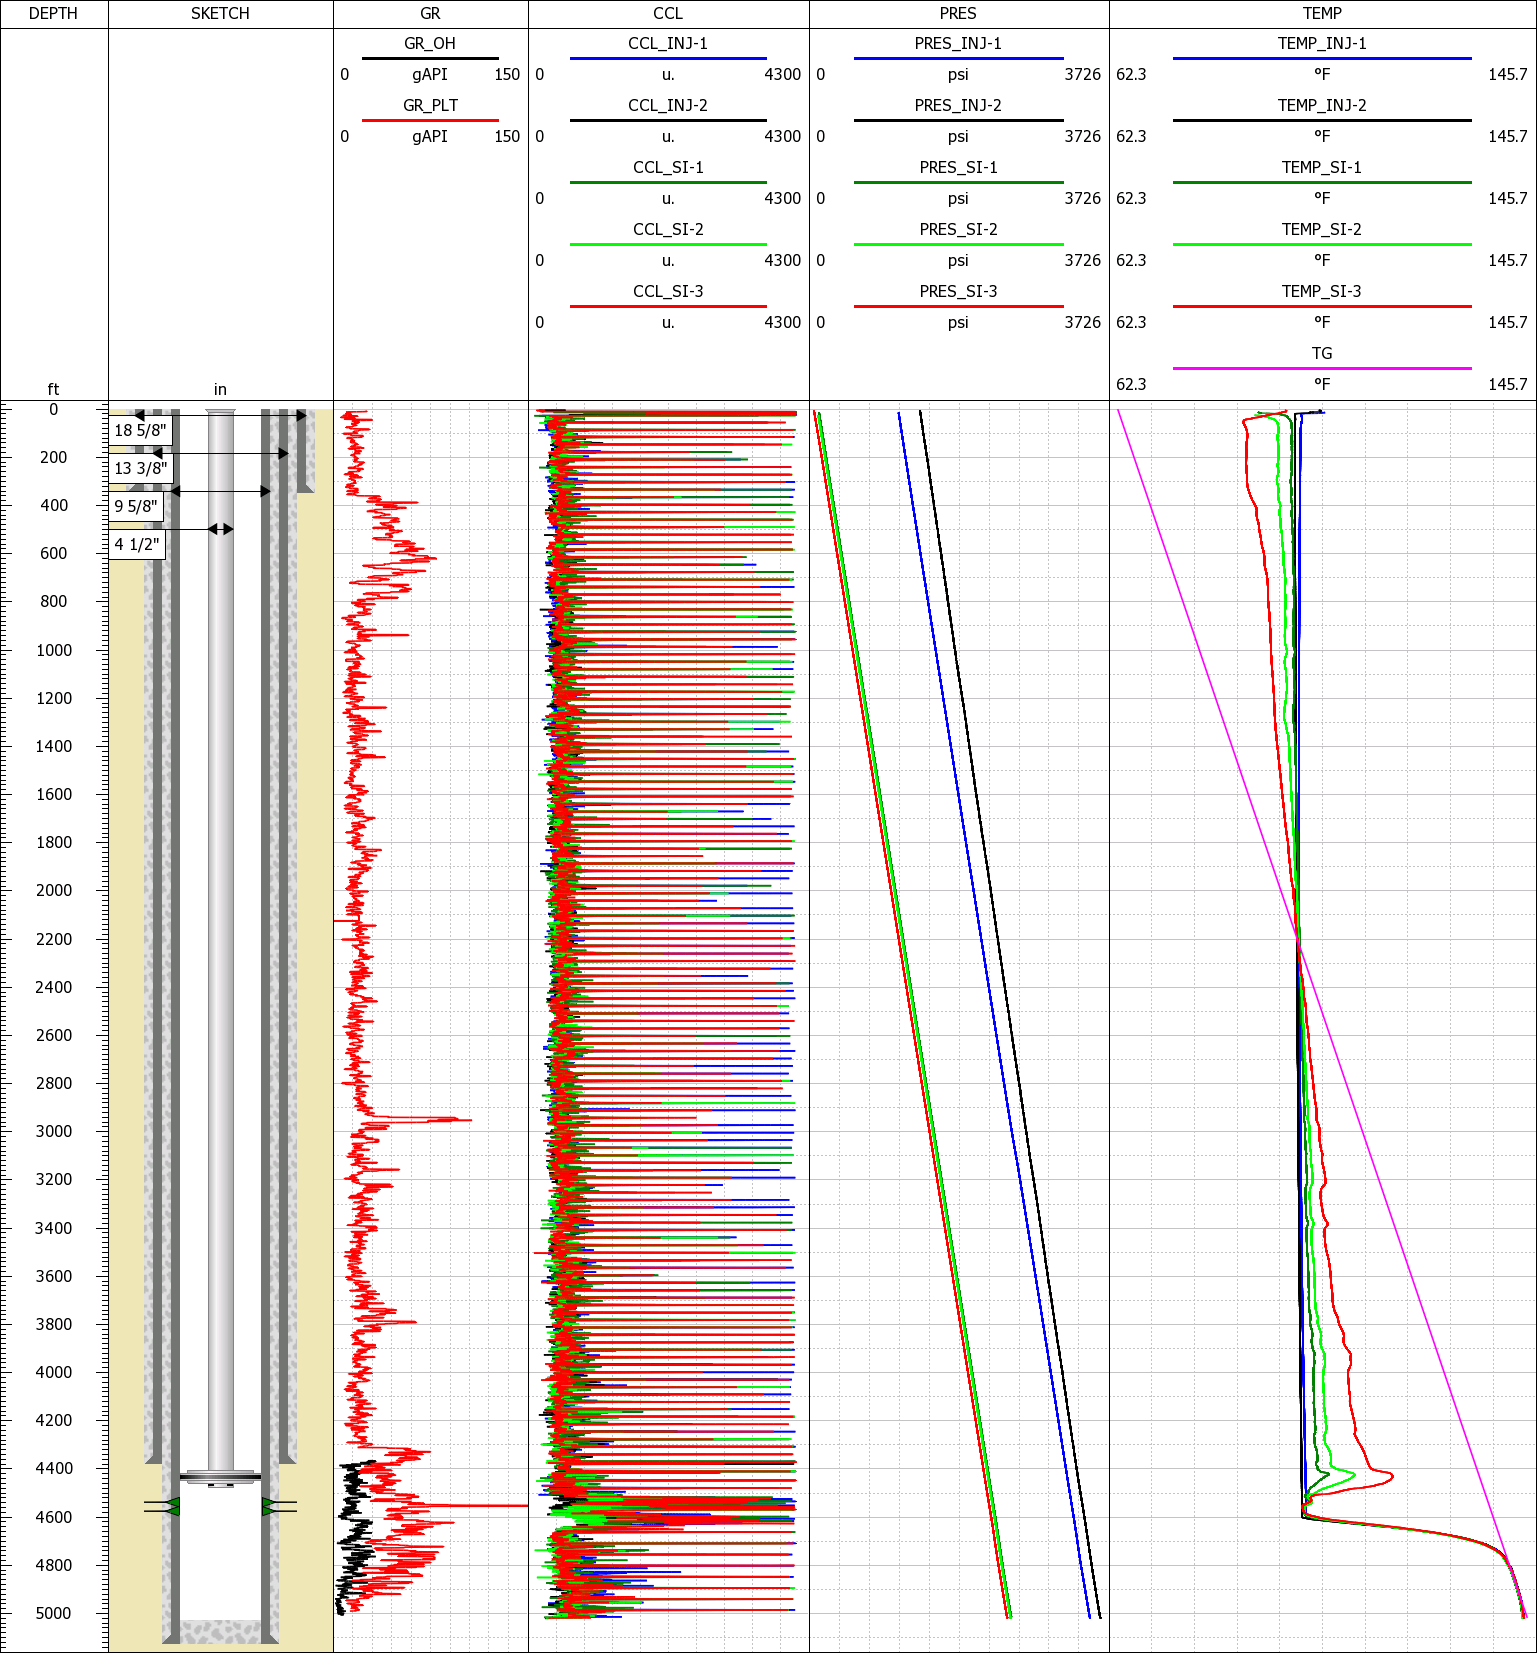1537x1654 pixels.
Task: Click the 145.7 max scale of TG
Action: coord(1508,384)
